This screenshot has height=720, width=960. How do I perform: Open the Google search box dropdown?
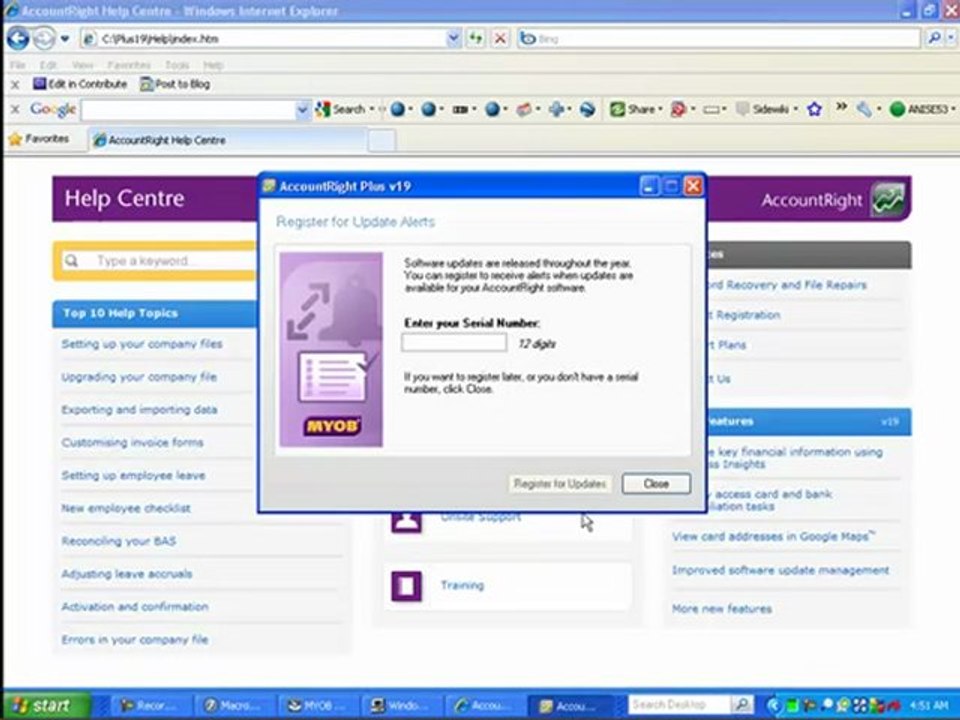coord(302,110)
